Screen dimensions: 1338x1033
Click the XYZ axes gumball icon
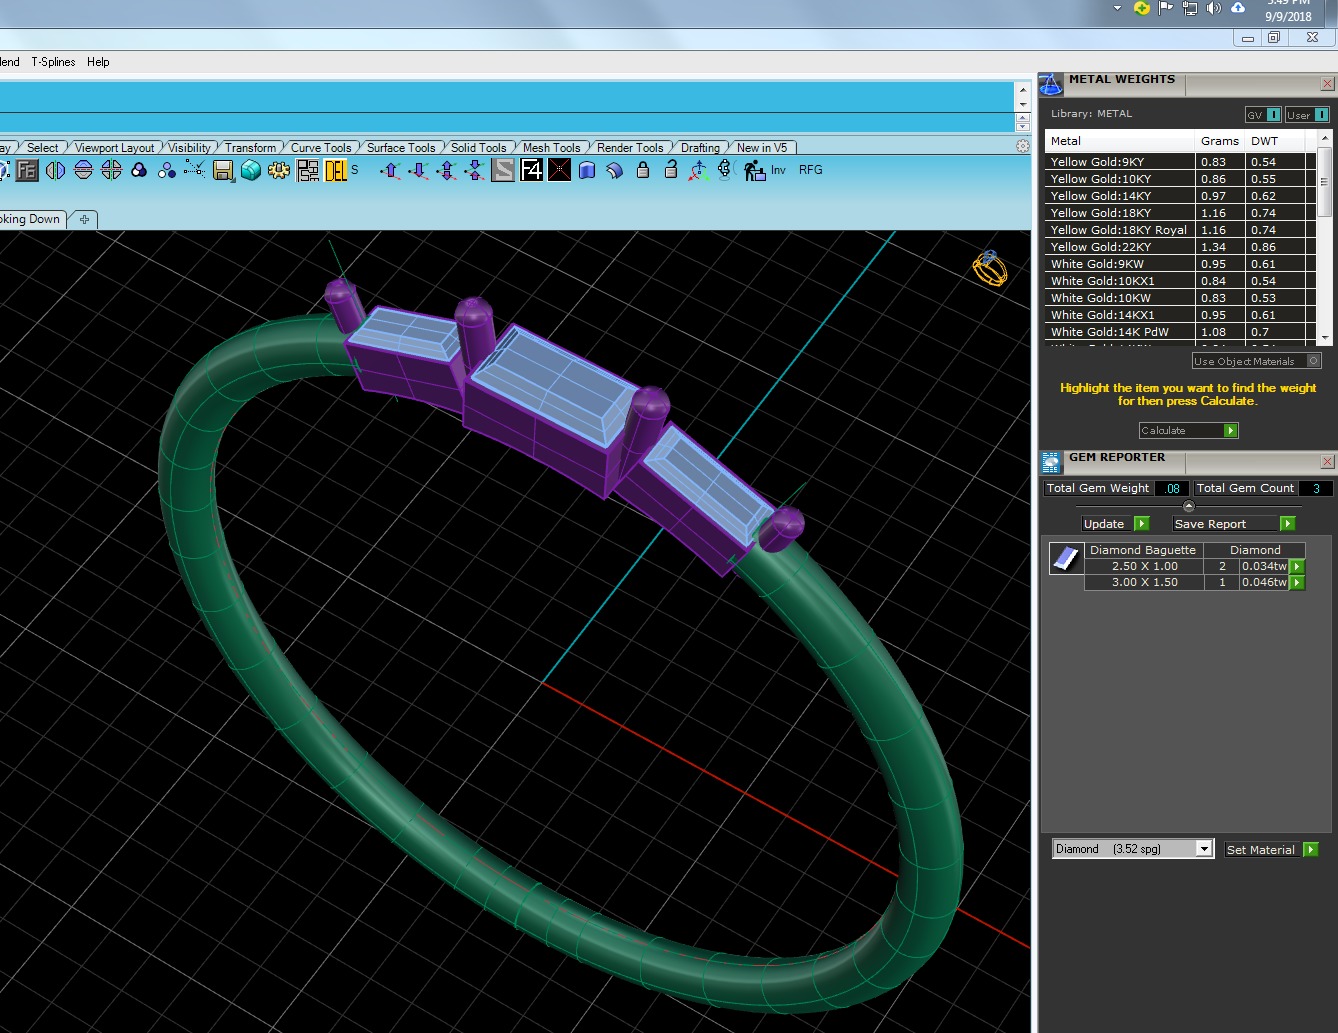699,170
